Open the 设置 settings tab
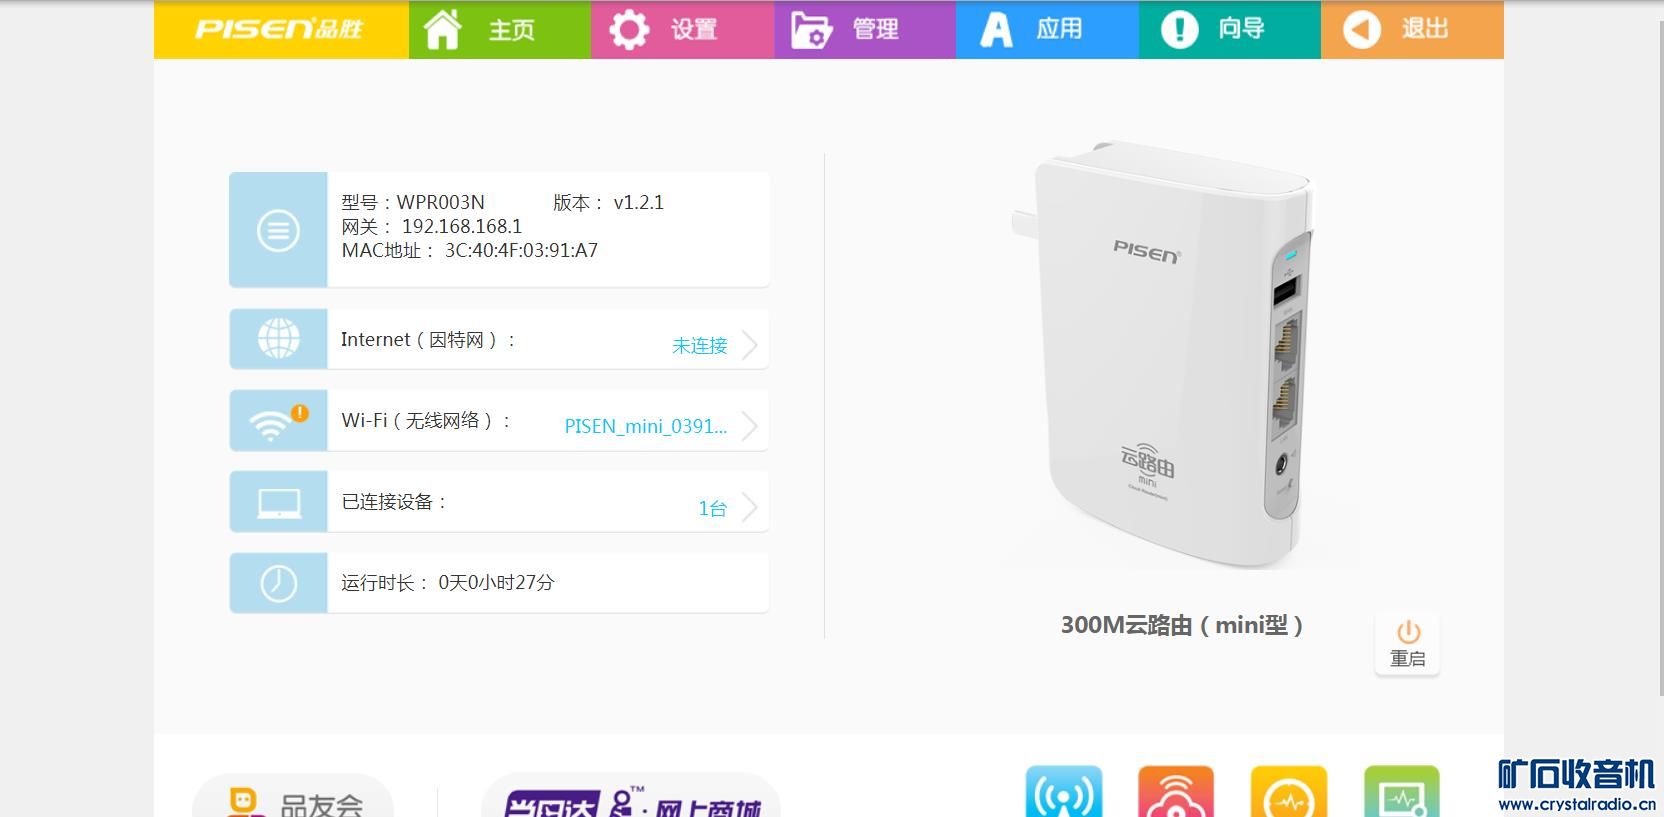 click(682, 29)
